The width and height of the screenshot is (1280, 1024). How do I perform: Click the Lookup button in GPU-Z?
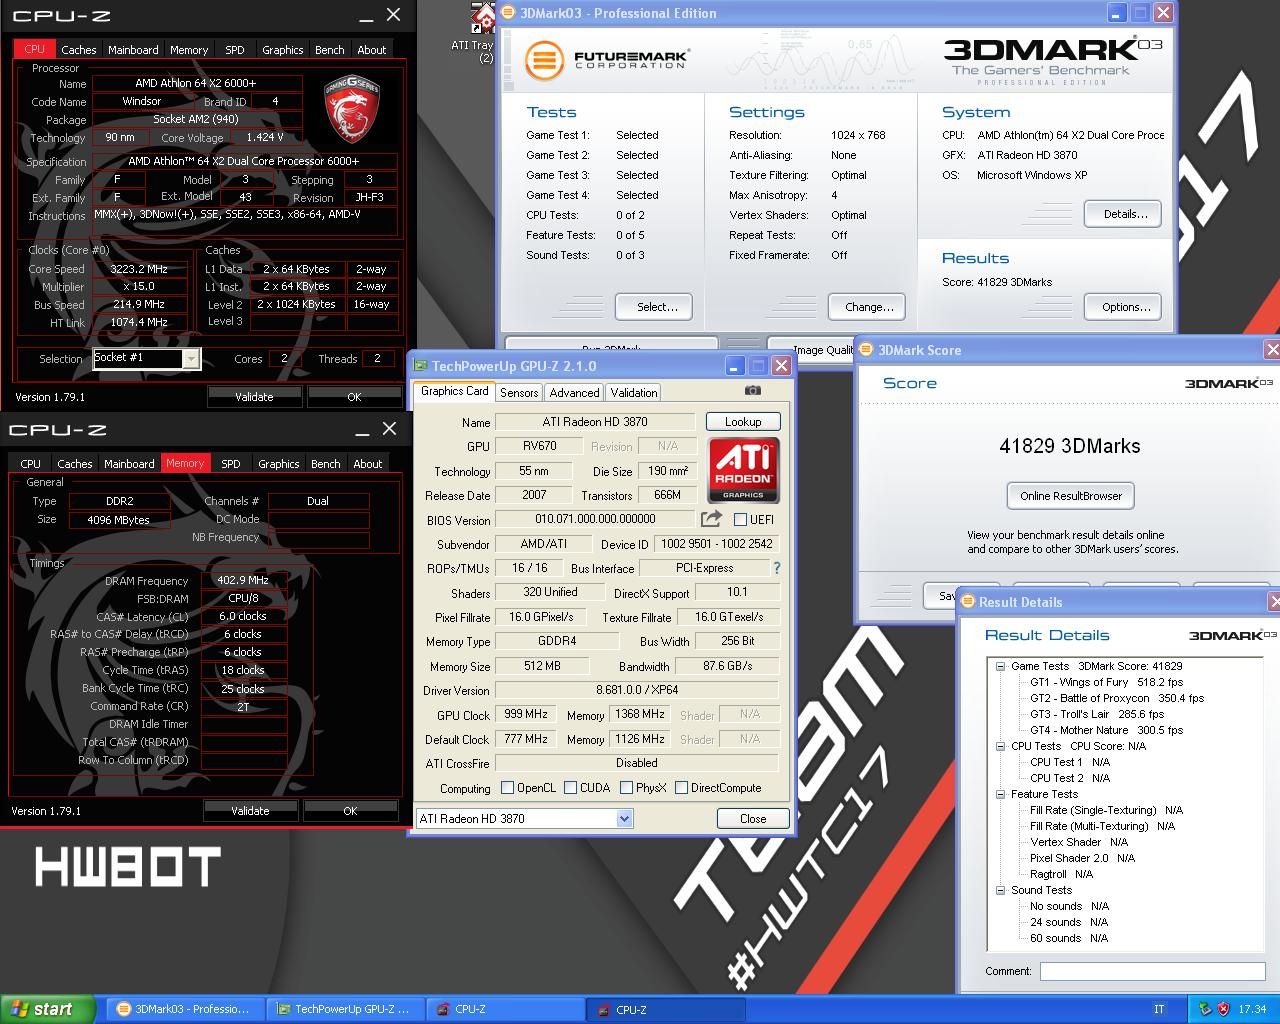(x=743, y=421)
